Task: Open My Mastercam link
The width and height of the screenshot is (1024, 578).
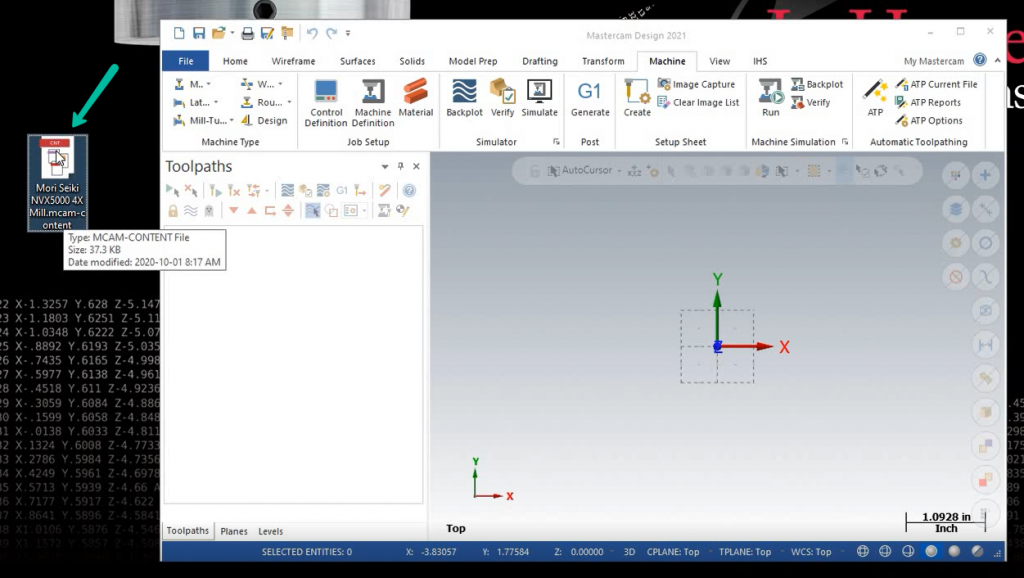Action: (x=934, y=61)
